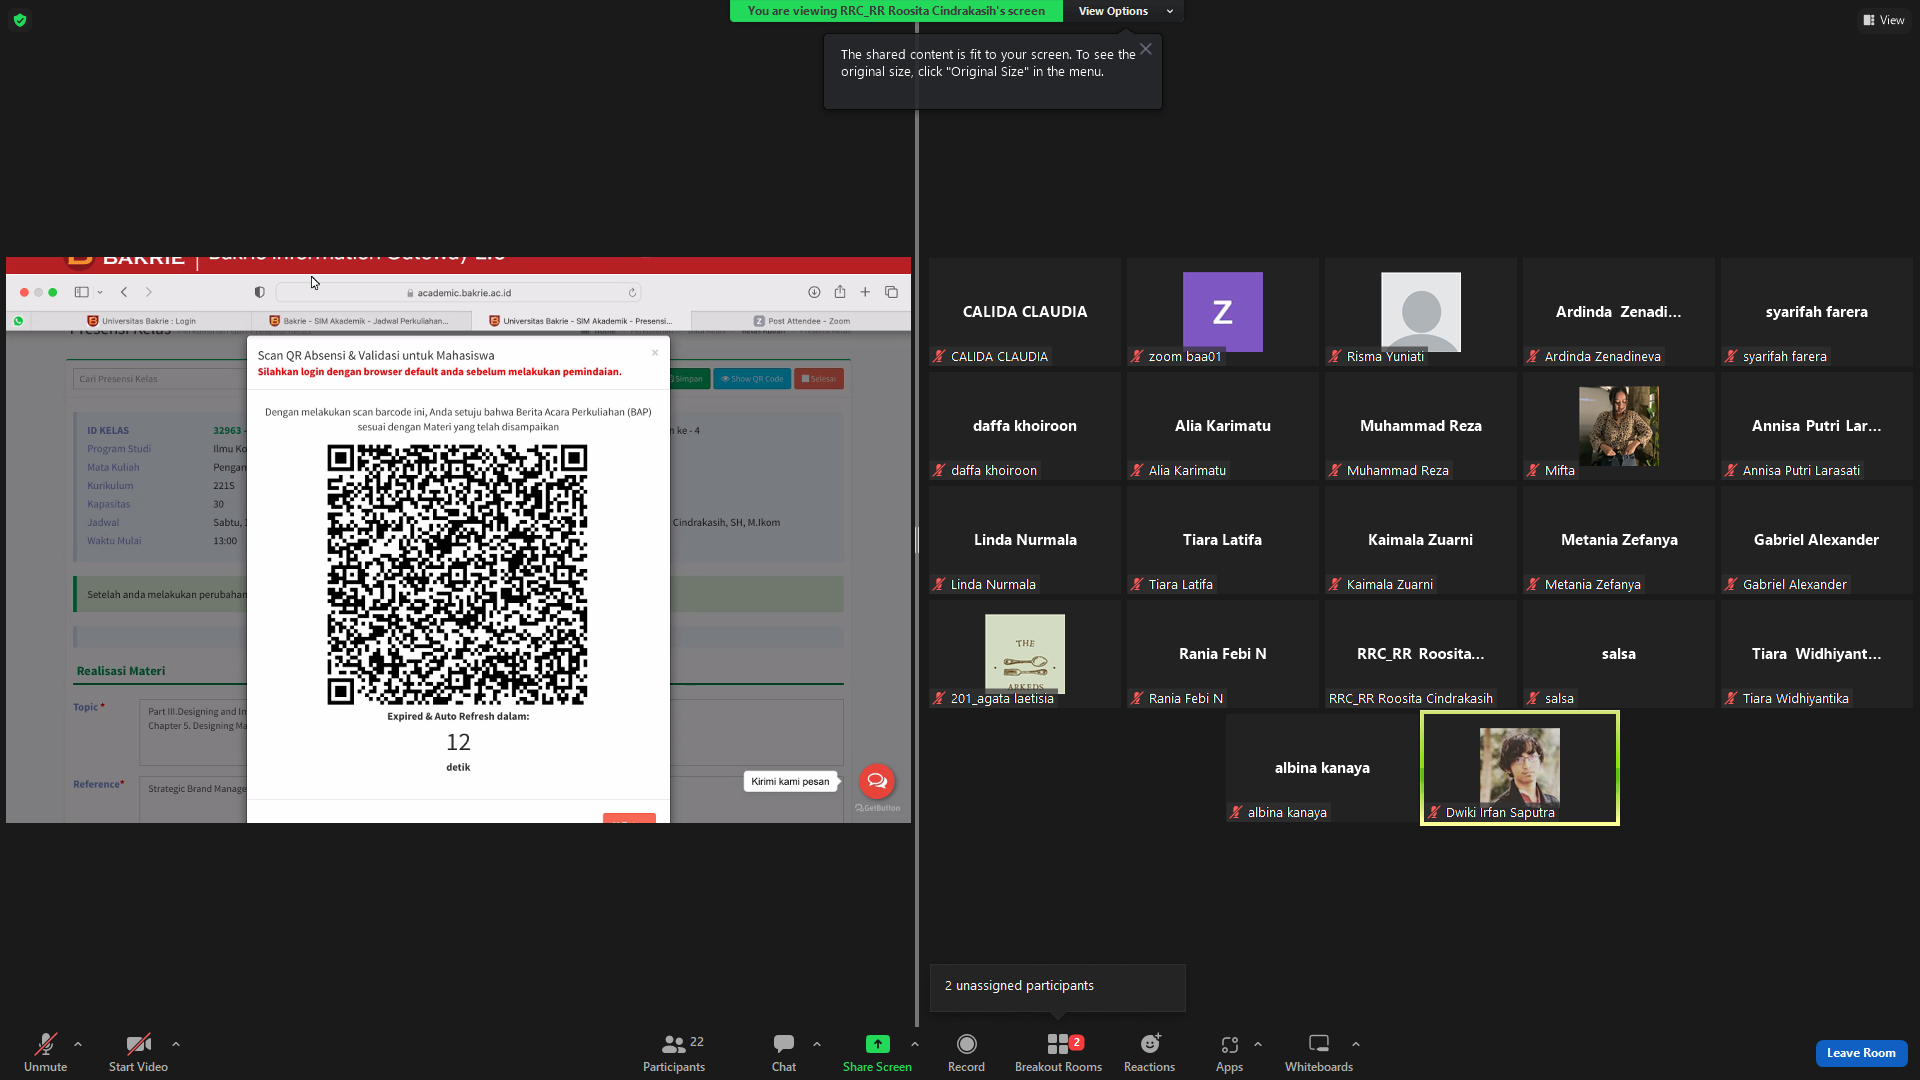
Task: Click the browser tab overview icon
Action: pyautogui.click(x=891, y=292)
